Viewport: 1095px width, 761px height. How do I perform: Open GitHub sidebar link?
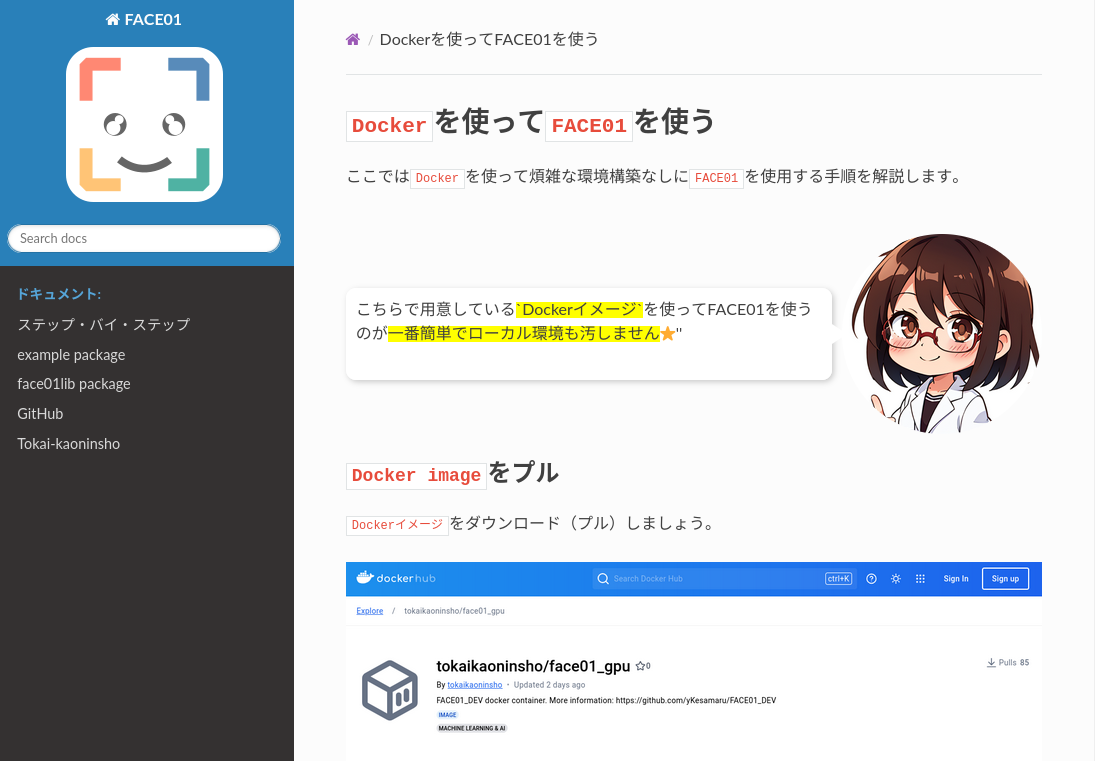(40, 414)
